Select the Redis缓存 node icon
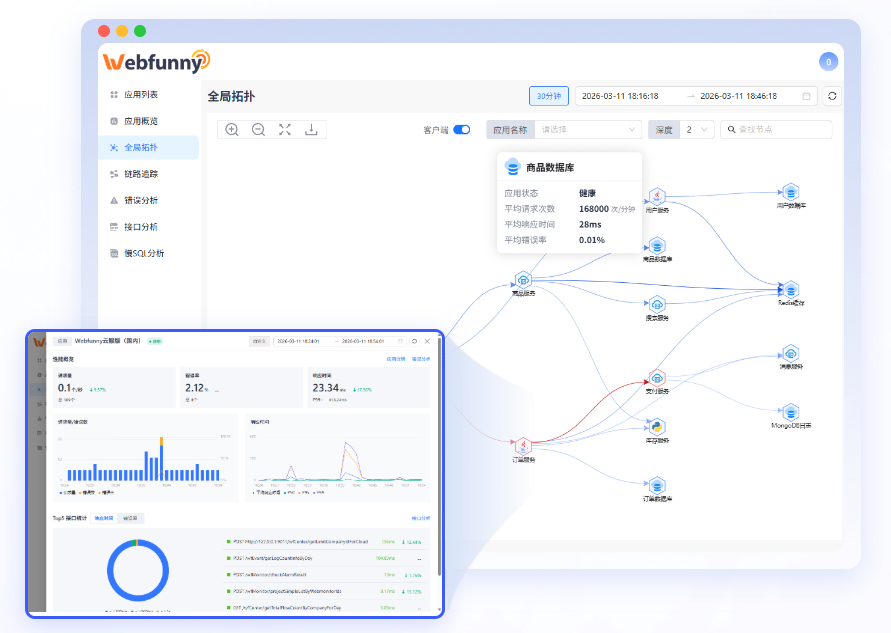This screenshot has height=633, width=891. point(790,289)
